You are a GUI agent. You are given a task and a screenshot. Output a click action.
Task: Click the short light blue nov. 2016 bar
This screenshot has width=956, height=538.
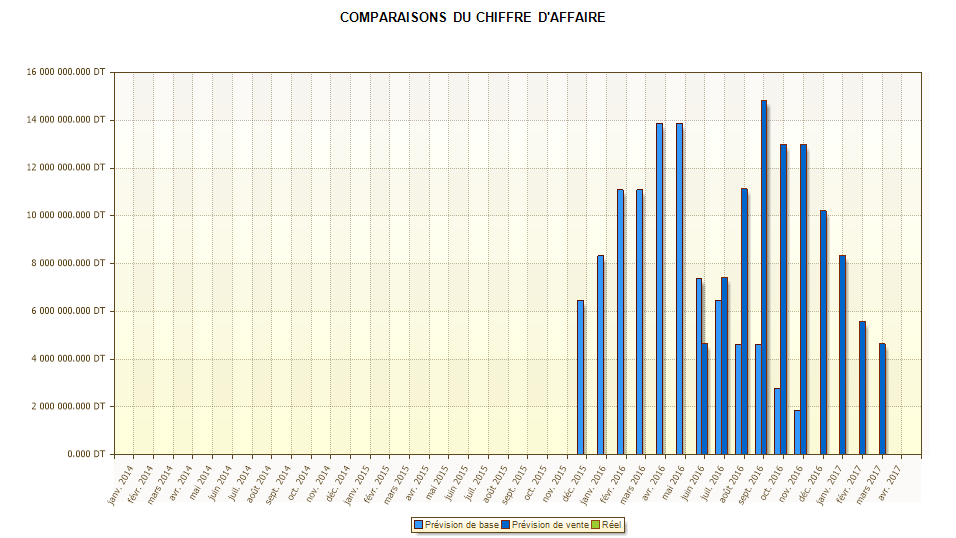(x=797, y=432)
